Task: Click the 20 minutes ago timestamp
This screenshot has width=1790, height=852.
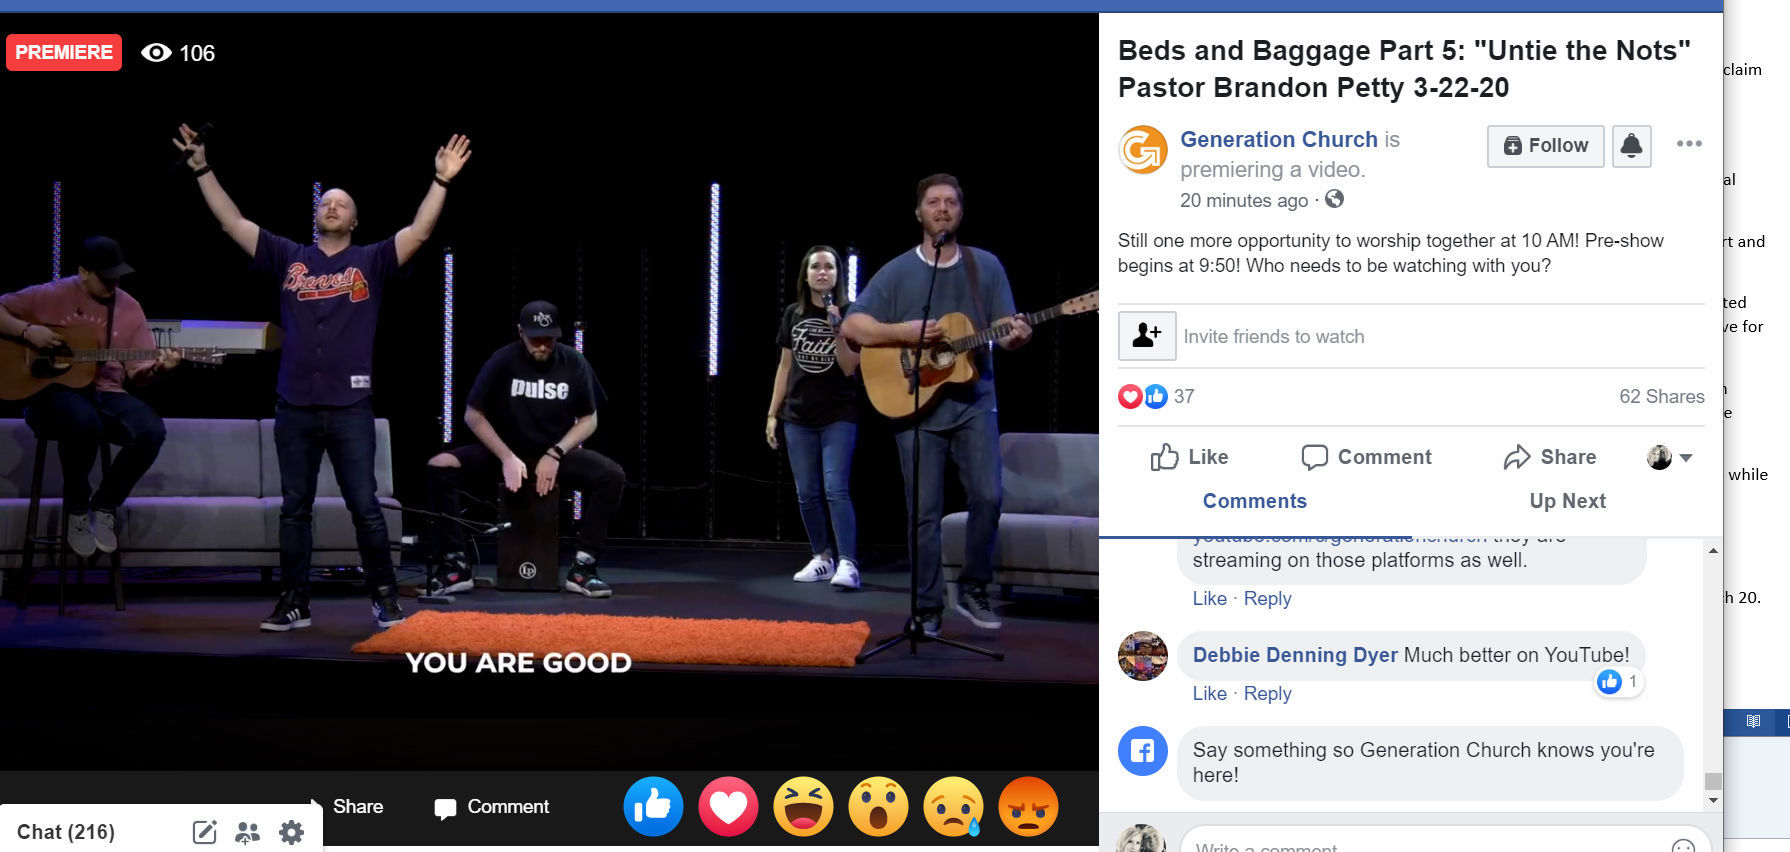Action: pos(1244,200)
